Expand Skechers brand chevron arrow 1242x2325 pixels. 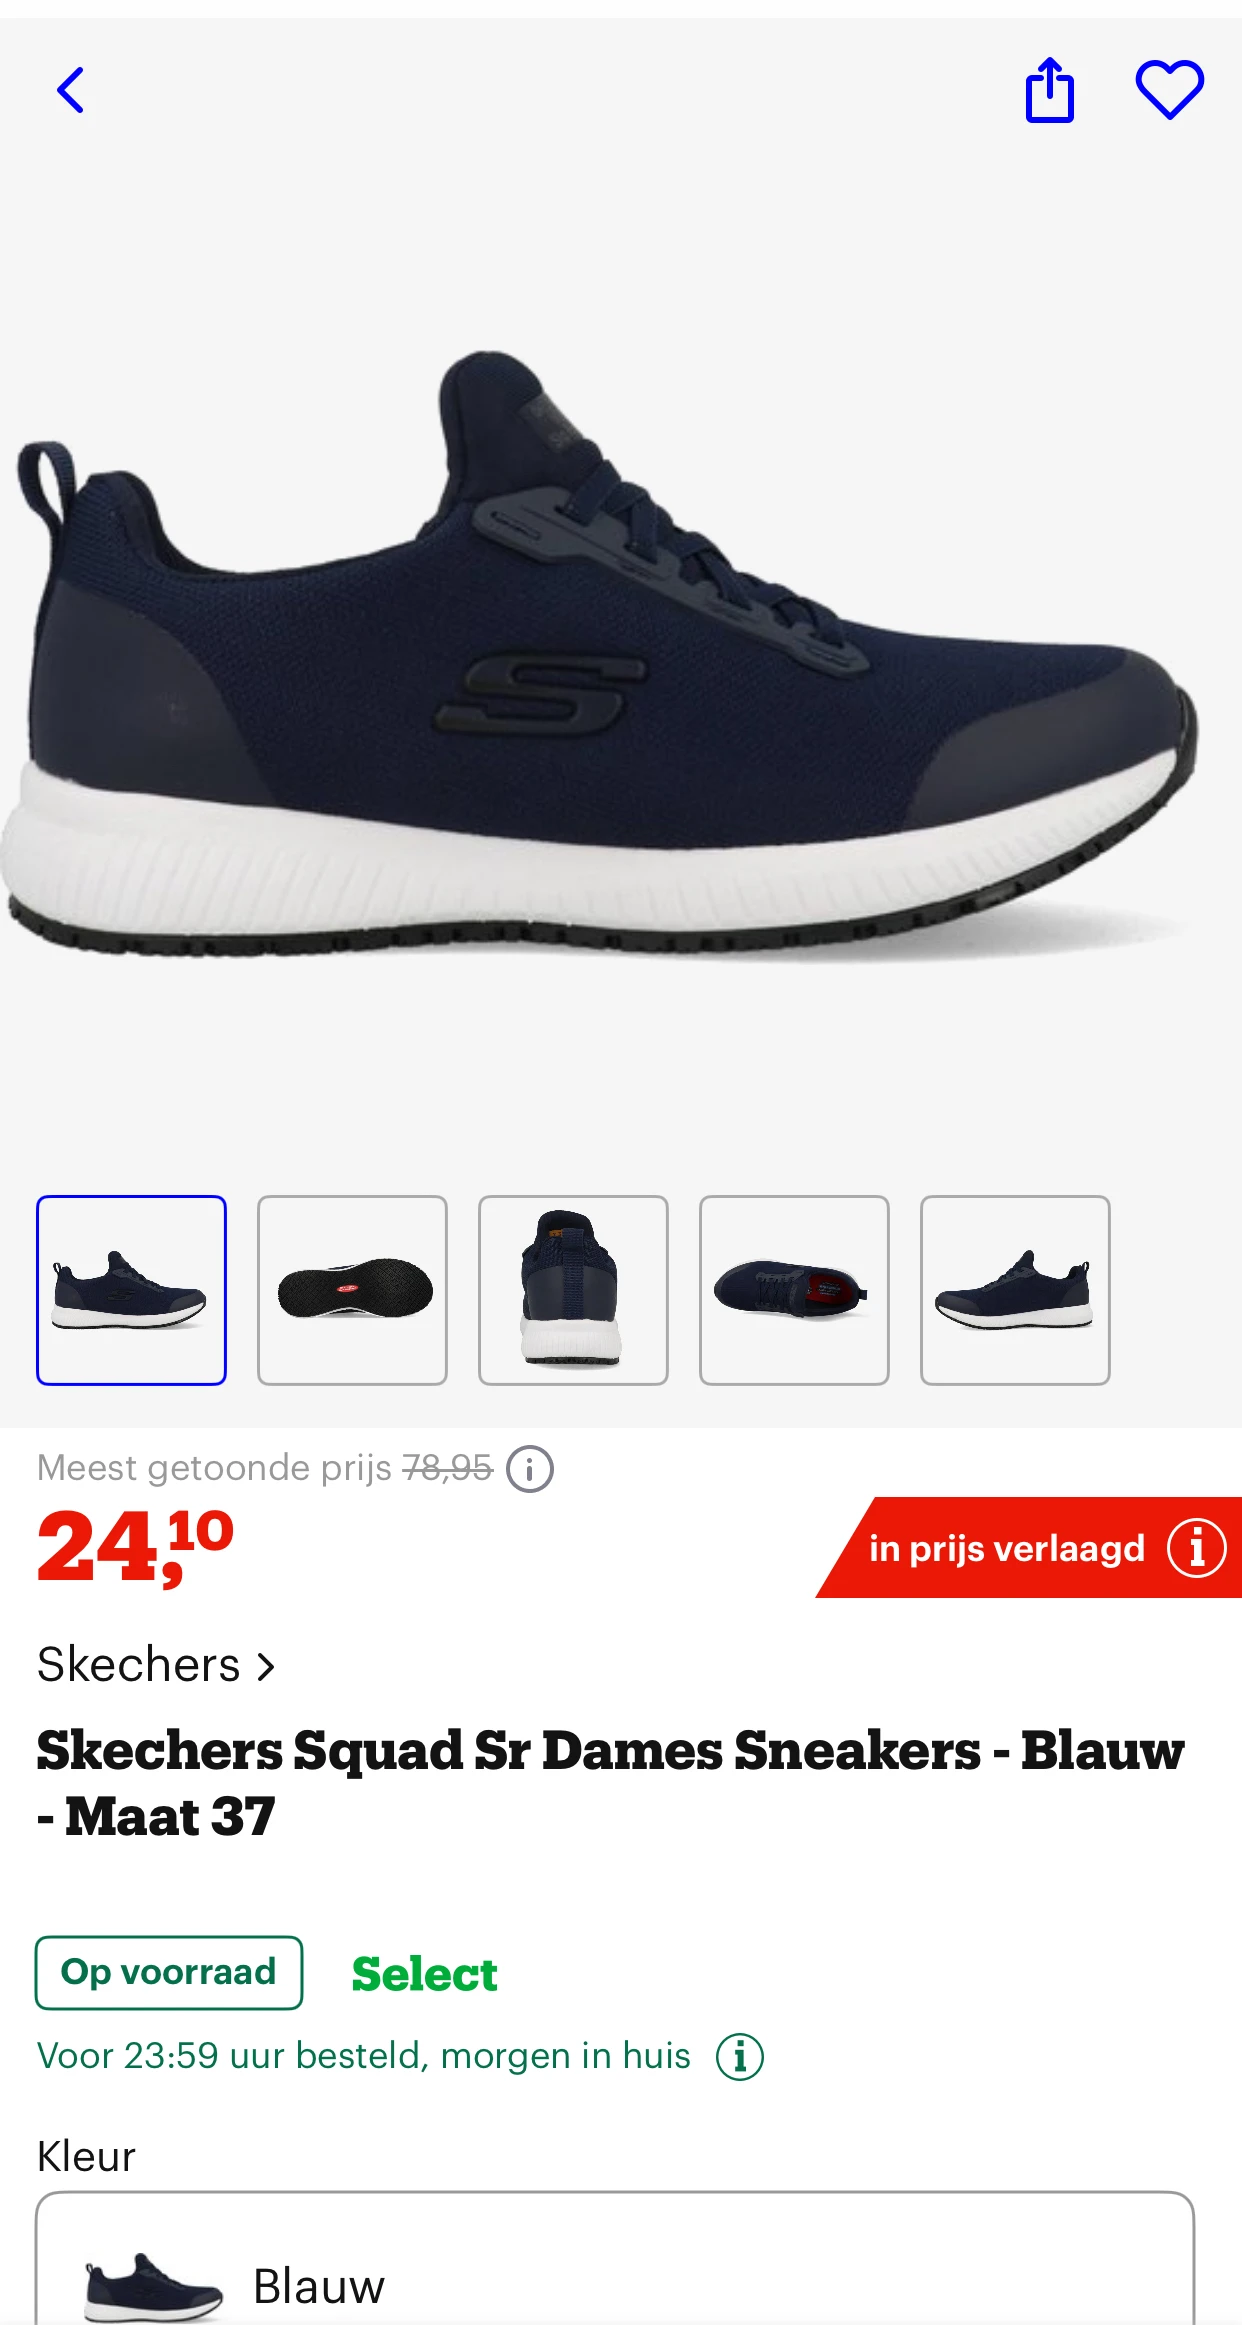265,1667
